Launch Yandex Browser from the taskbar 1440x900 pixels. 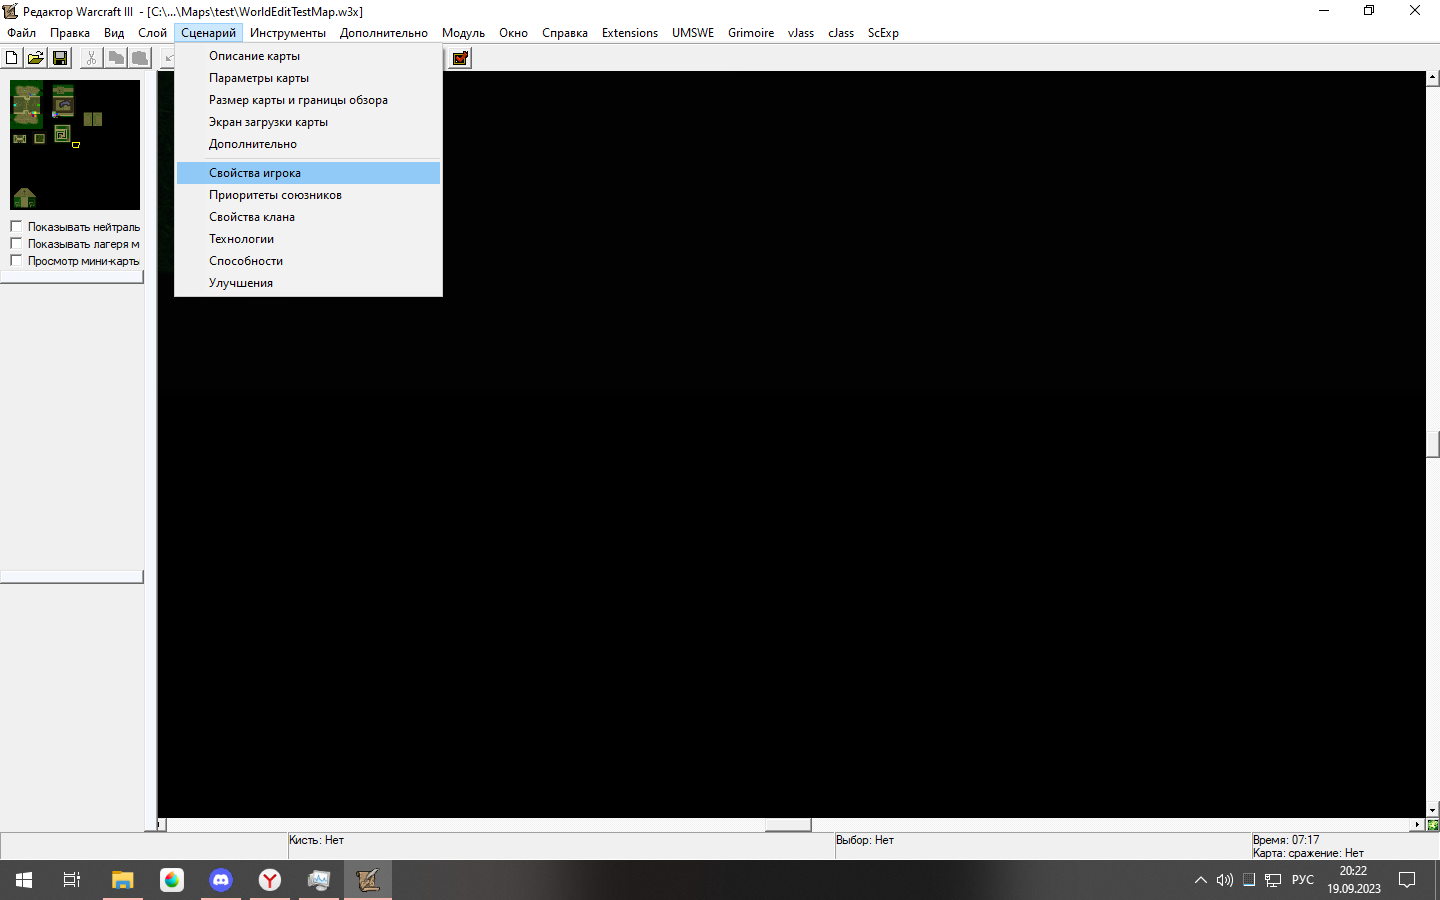click(270, 880)
